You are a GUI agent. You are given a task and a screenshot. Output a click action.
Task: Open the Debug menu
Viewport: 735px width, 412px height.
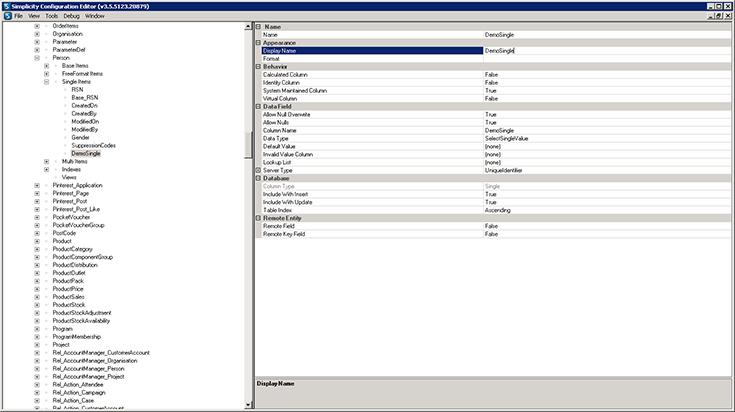tap(71, 16)
